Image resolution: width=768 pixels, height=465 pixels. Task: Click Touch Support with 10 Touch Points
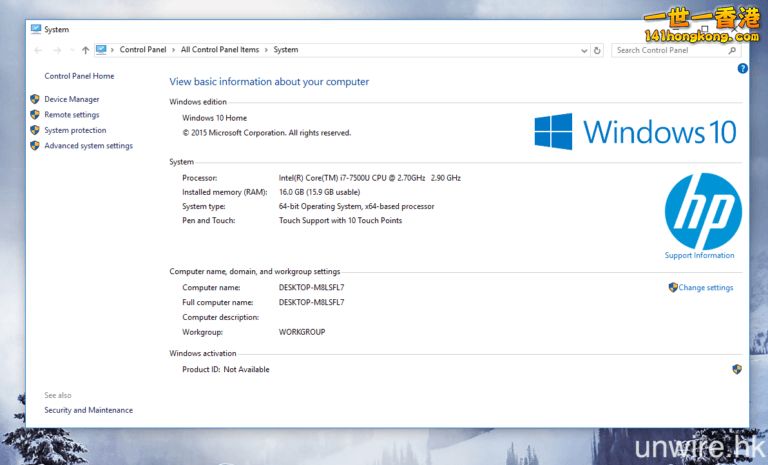[x=340, y=220]
